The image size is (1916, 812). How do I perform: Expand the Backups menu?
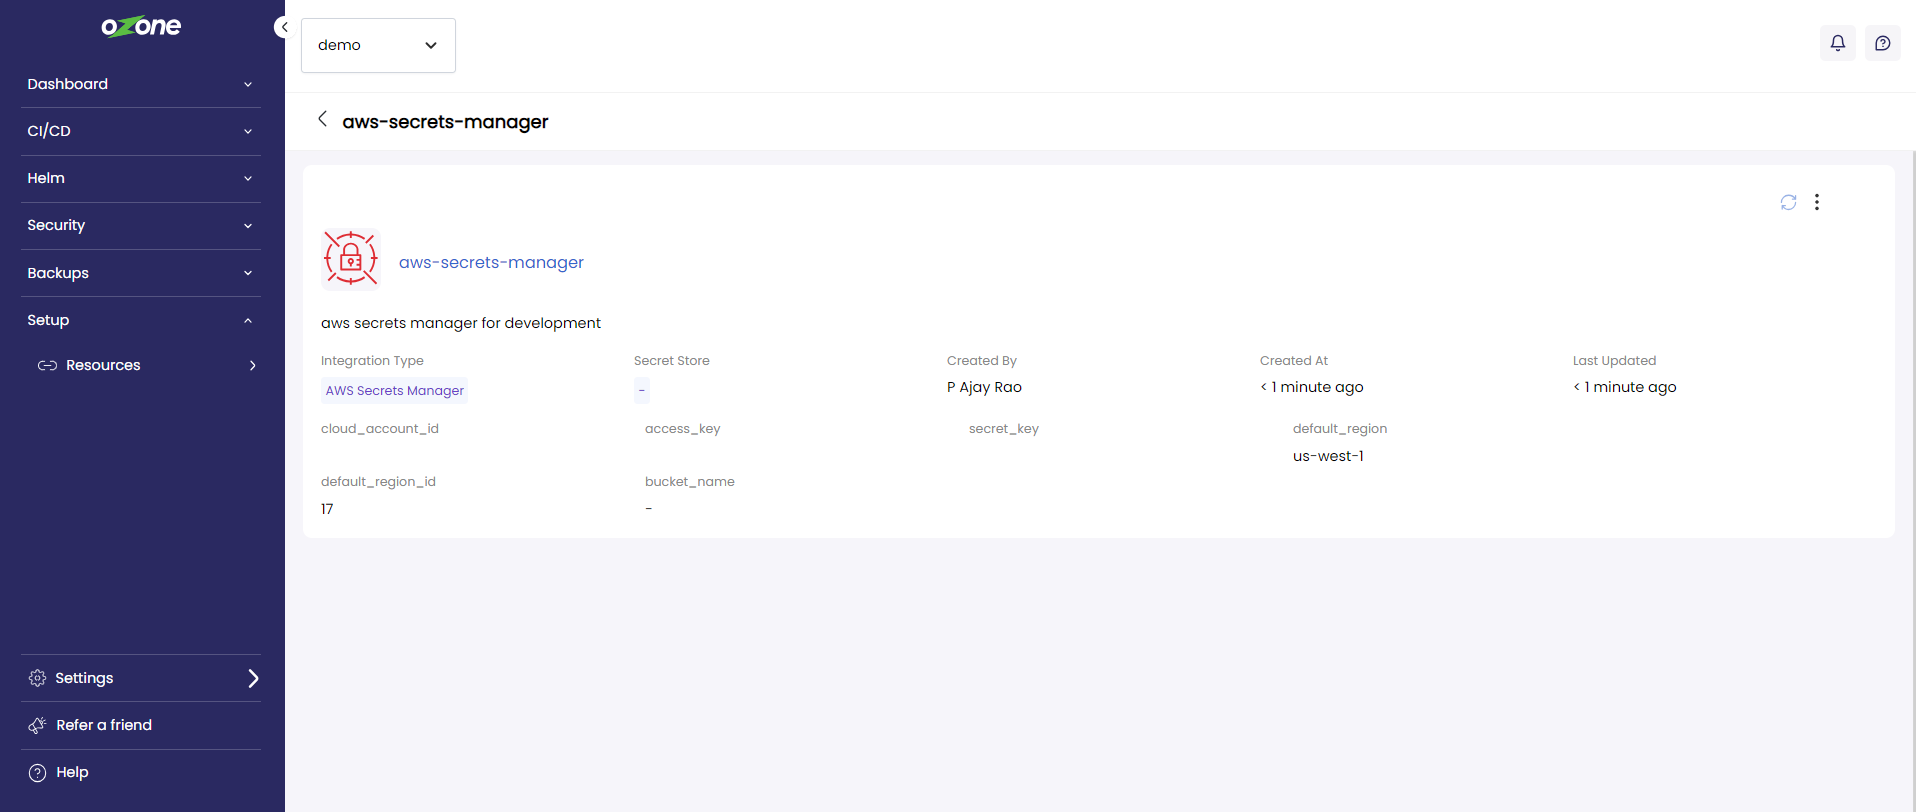(140, 273)
